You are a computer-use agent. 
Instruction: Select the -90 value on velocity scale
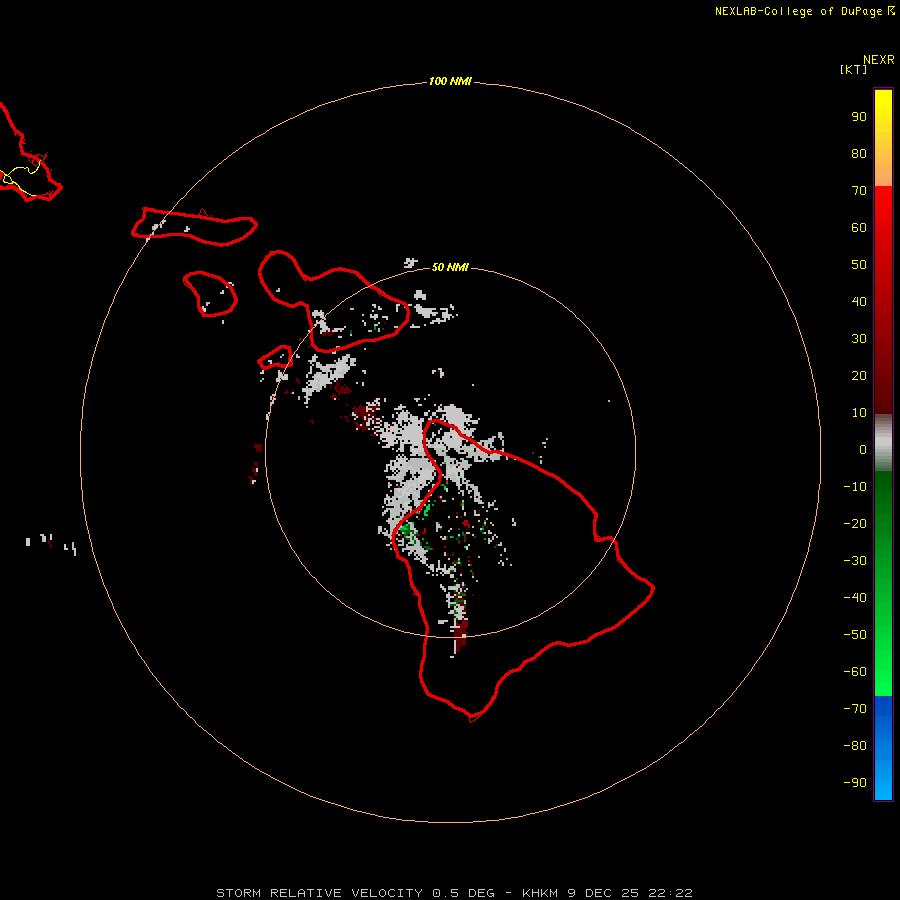pyautogui.click(x=855, y=783)
